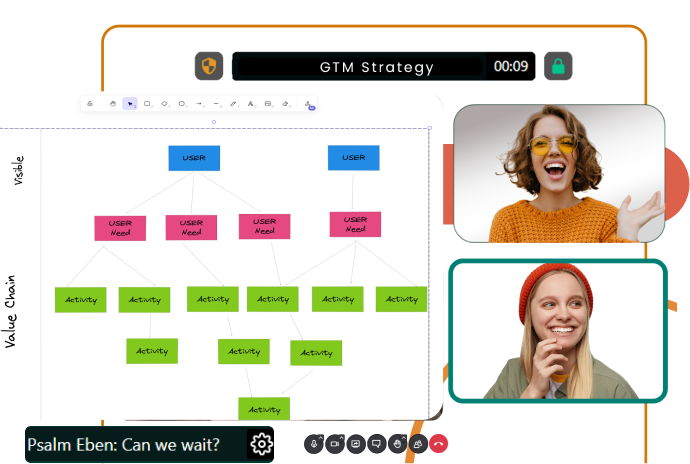This screenshot has width=690, height=464.
Task: Select the text tool
Action: coord(251,104)
